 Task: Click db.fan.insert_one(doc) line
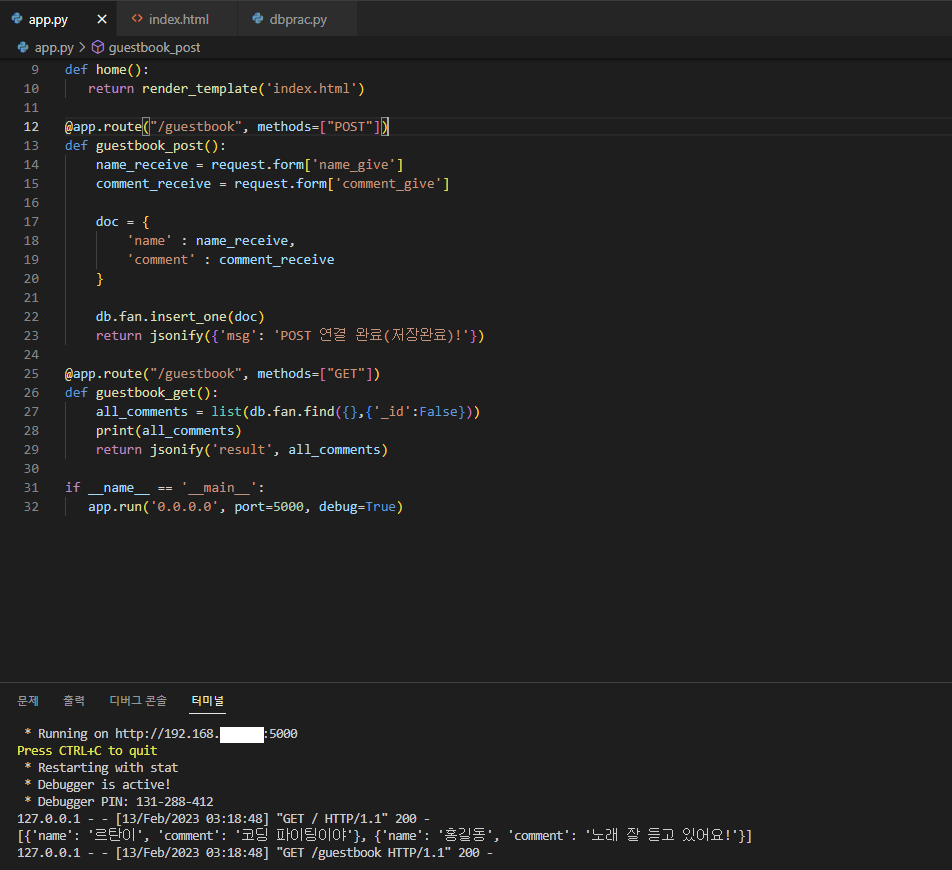[180, 316]
